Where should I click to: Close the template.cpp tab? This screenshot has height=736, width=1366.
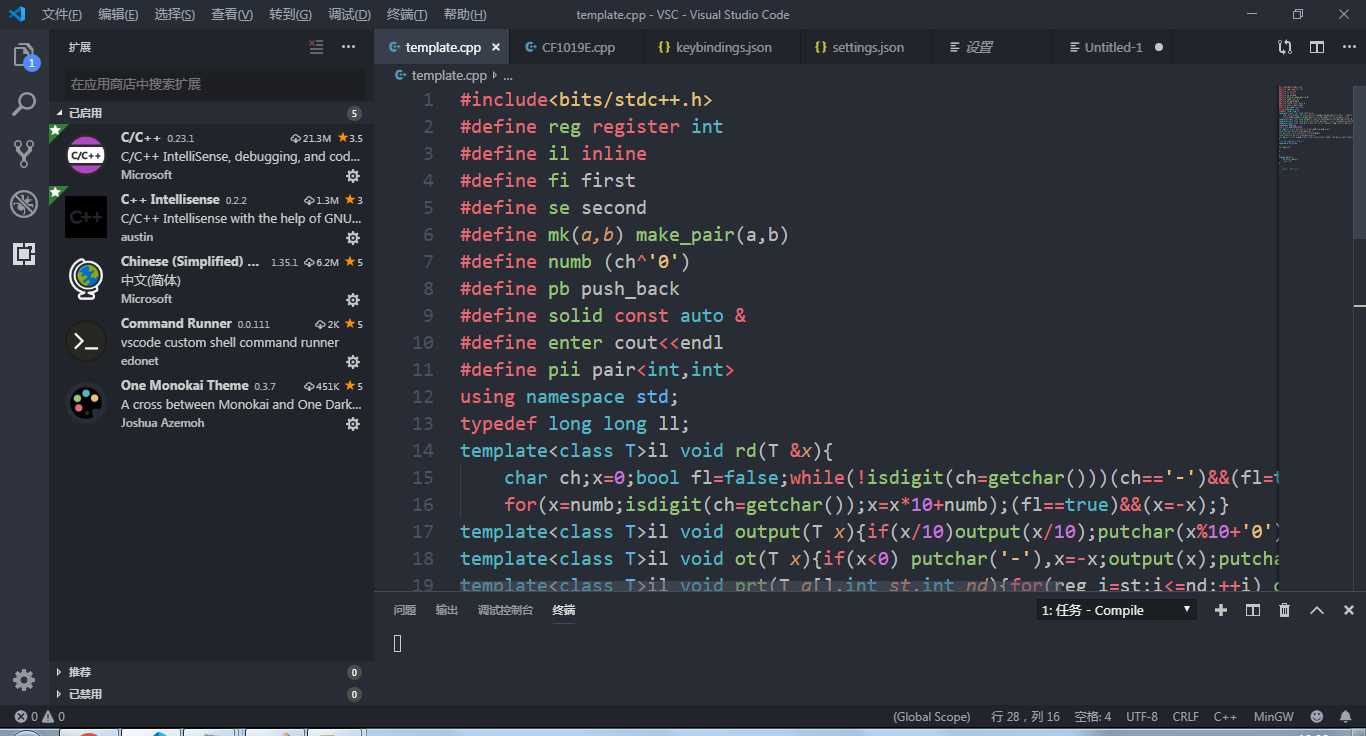coord(496,47)
